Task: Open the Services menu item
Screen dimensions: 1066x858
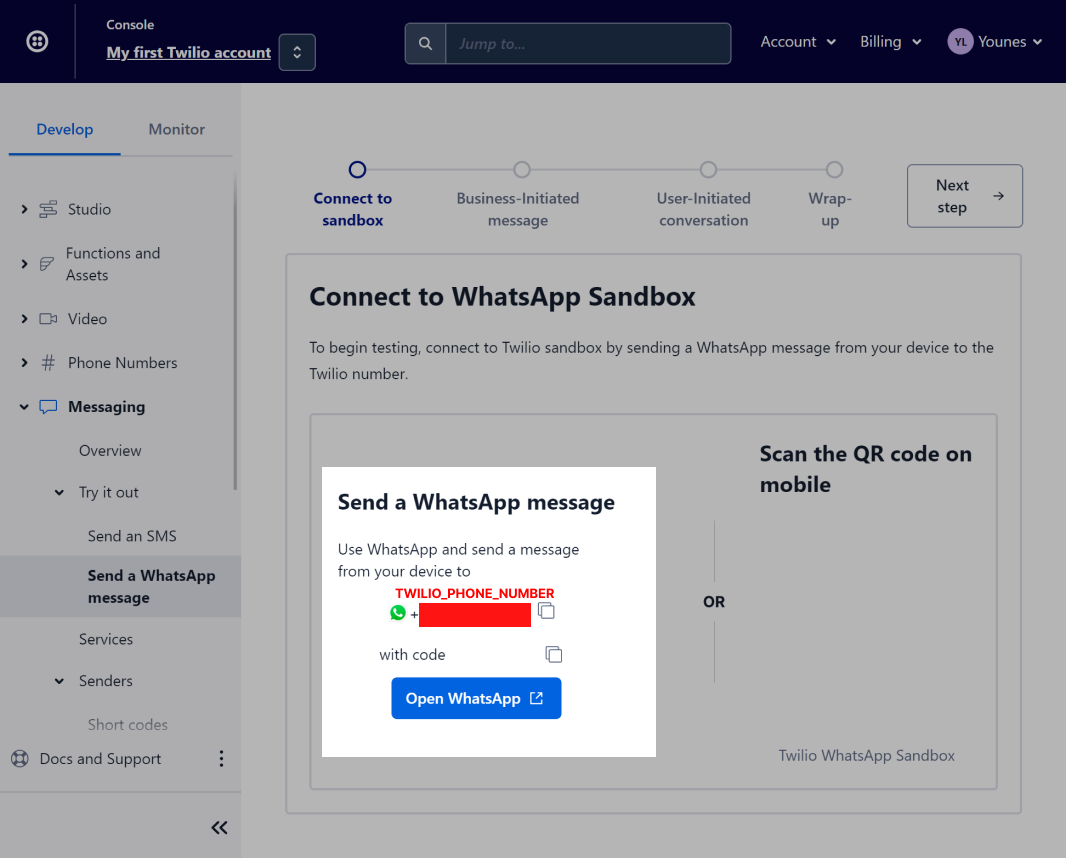Action: pyautogui.click(x=106, y=639)
